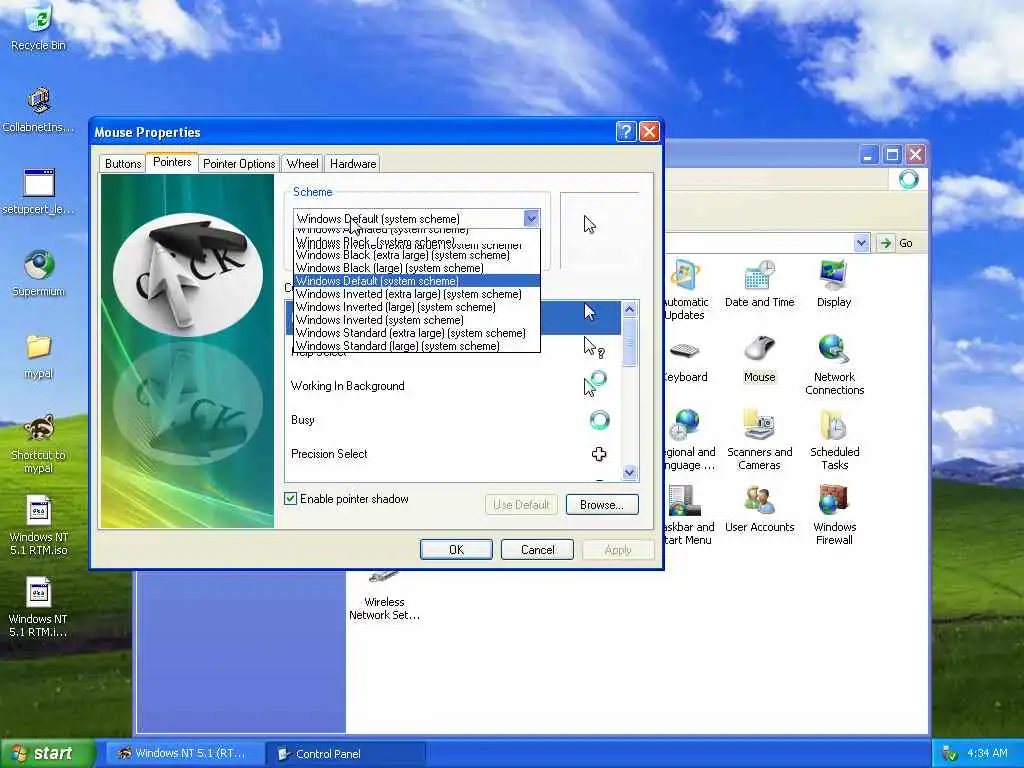The width and height of the screenshot is (1024, 768).
Task: Select the mypal folder icon
Action: pos(39,356)
